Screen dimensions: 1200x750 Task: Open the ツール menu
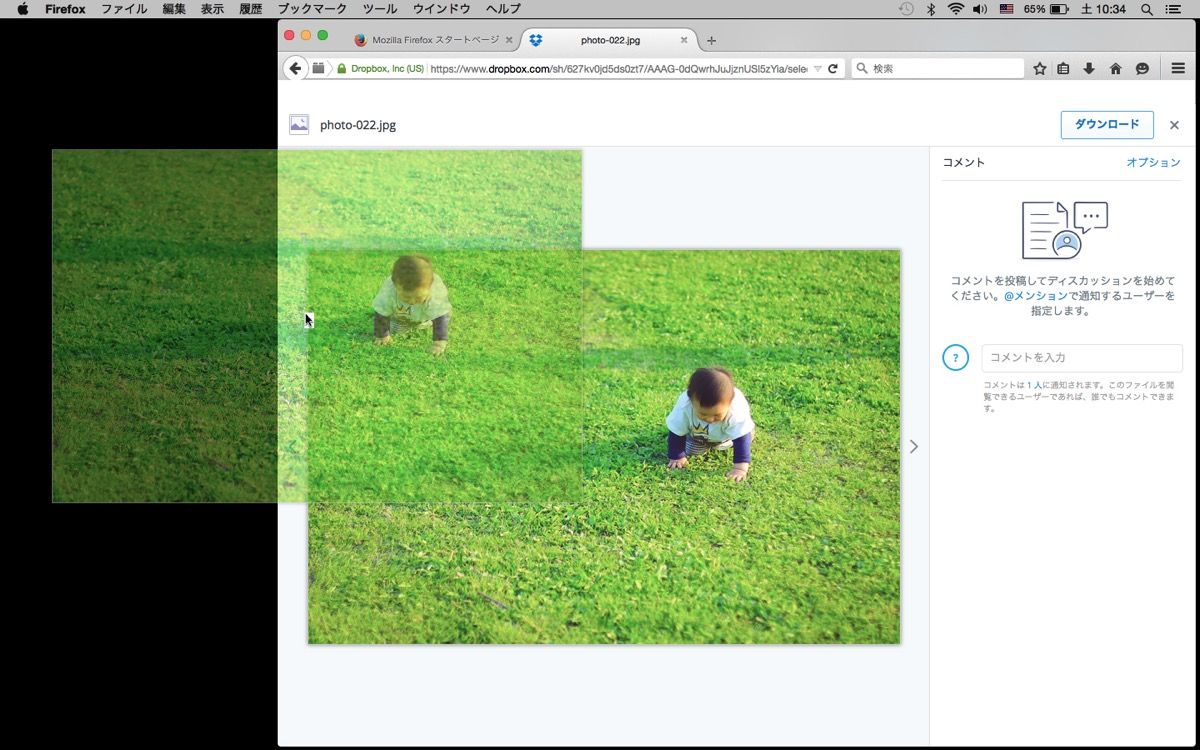coord(380,9)
